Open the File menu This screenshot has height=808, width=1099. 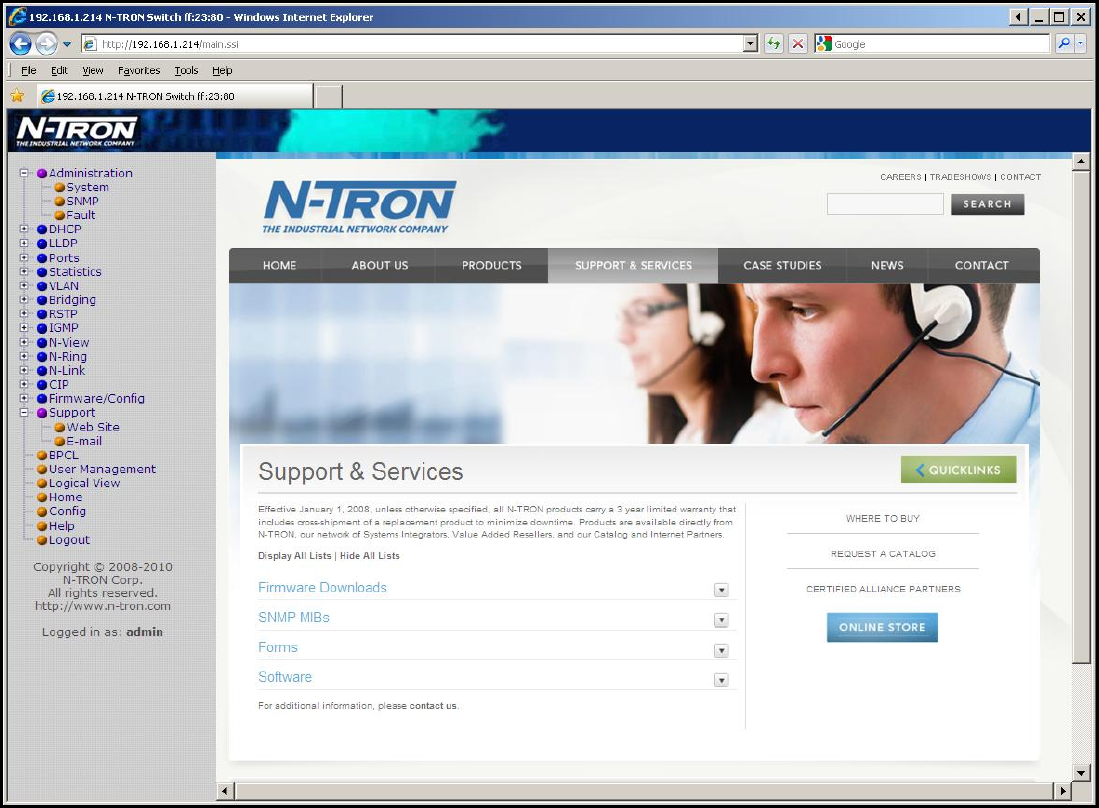[x=29, y=70]
